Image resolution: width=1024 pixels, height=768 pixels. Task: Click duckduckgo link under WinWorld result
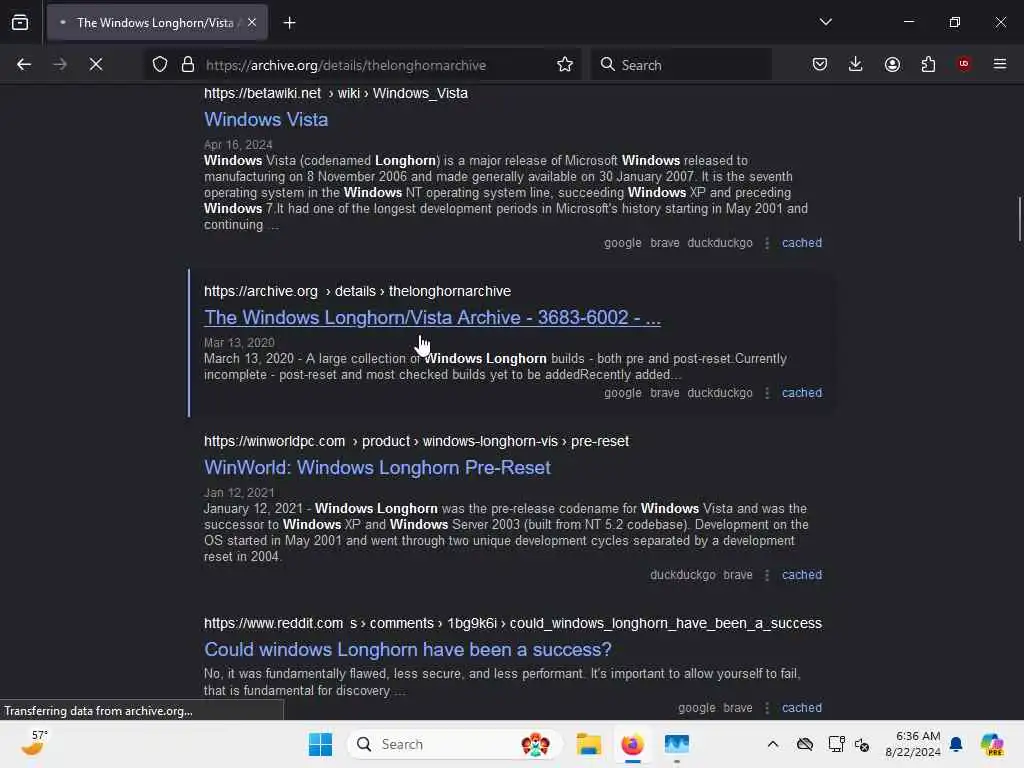click(x=682, y=575)
